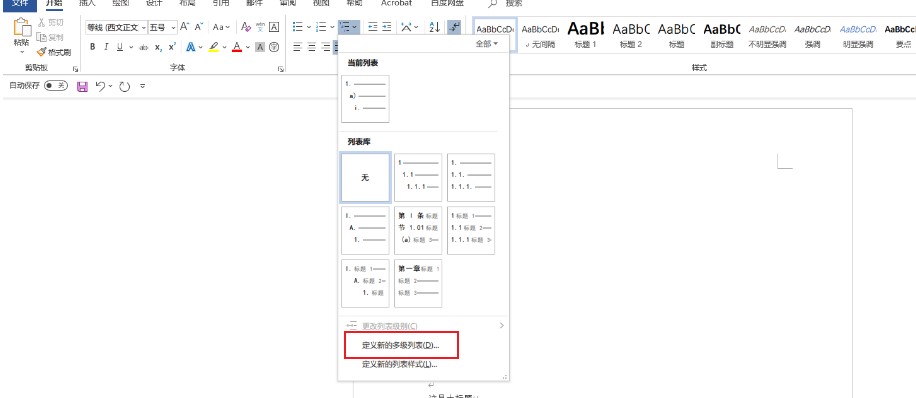Apply the 不明显强调 style
The height and width of the screenshot is (398, 916).
tap(767, 34)
